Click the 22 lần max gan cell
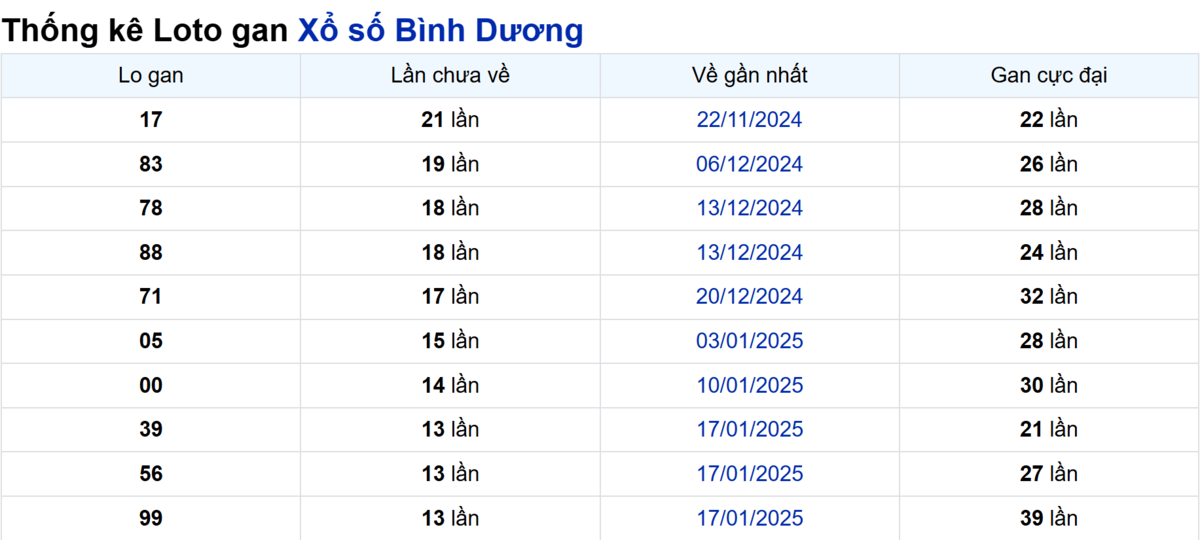Image resolution: width=1200 pixels, height=540 pixels. click(x=1049, y=120)
